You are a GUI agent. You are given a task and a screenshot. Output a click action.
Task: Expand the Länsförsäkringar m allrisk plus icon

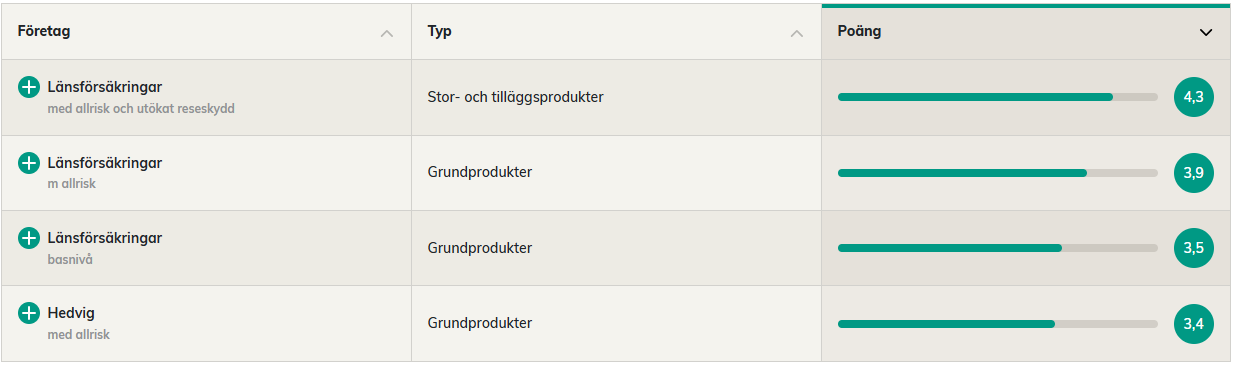pyautogui.click(x=29, y=163)
